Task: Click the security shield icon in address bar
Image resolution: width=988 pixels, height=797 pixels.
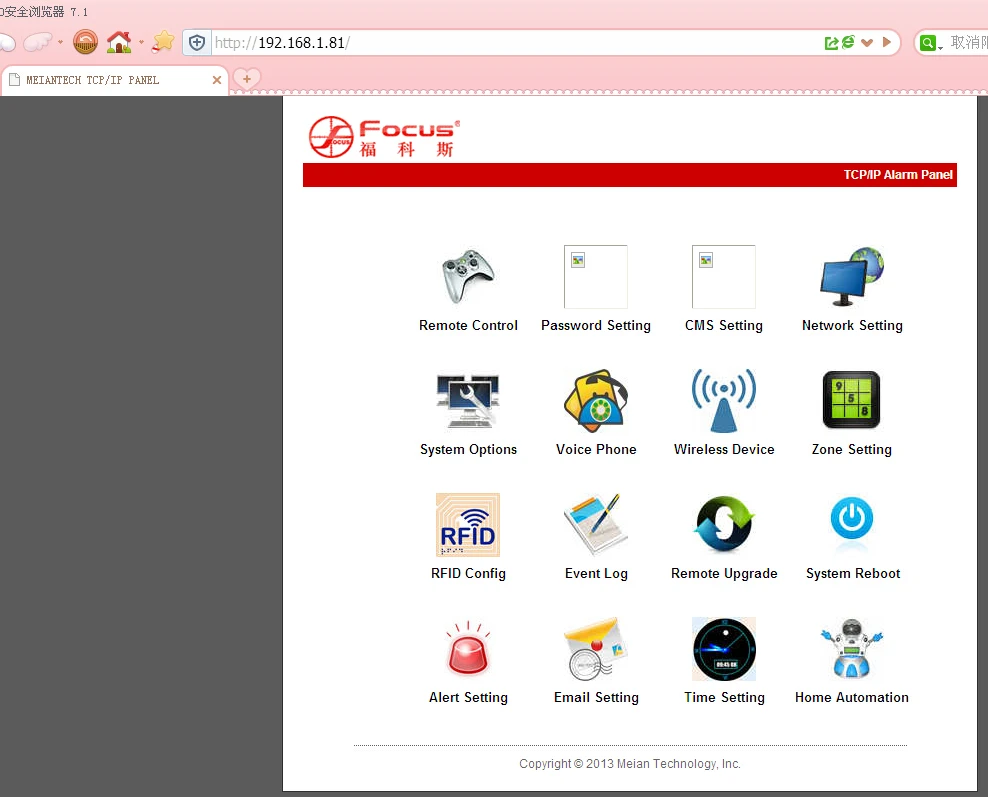Action: [197, 43]
